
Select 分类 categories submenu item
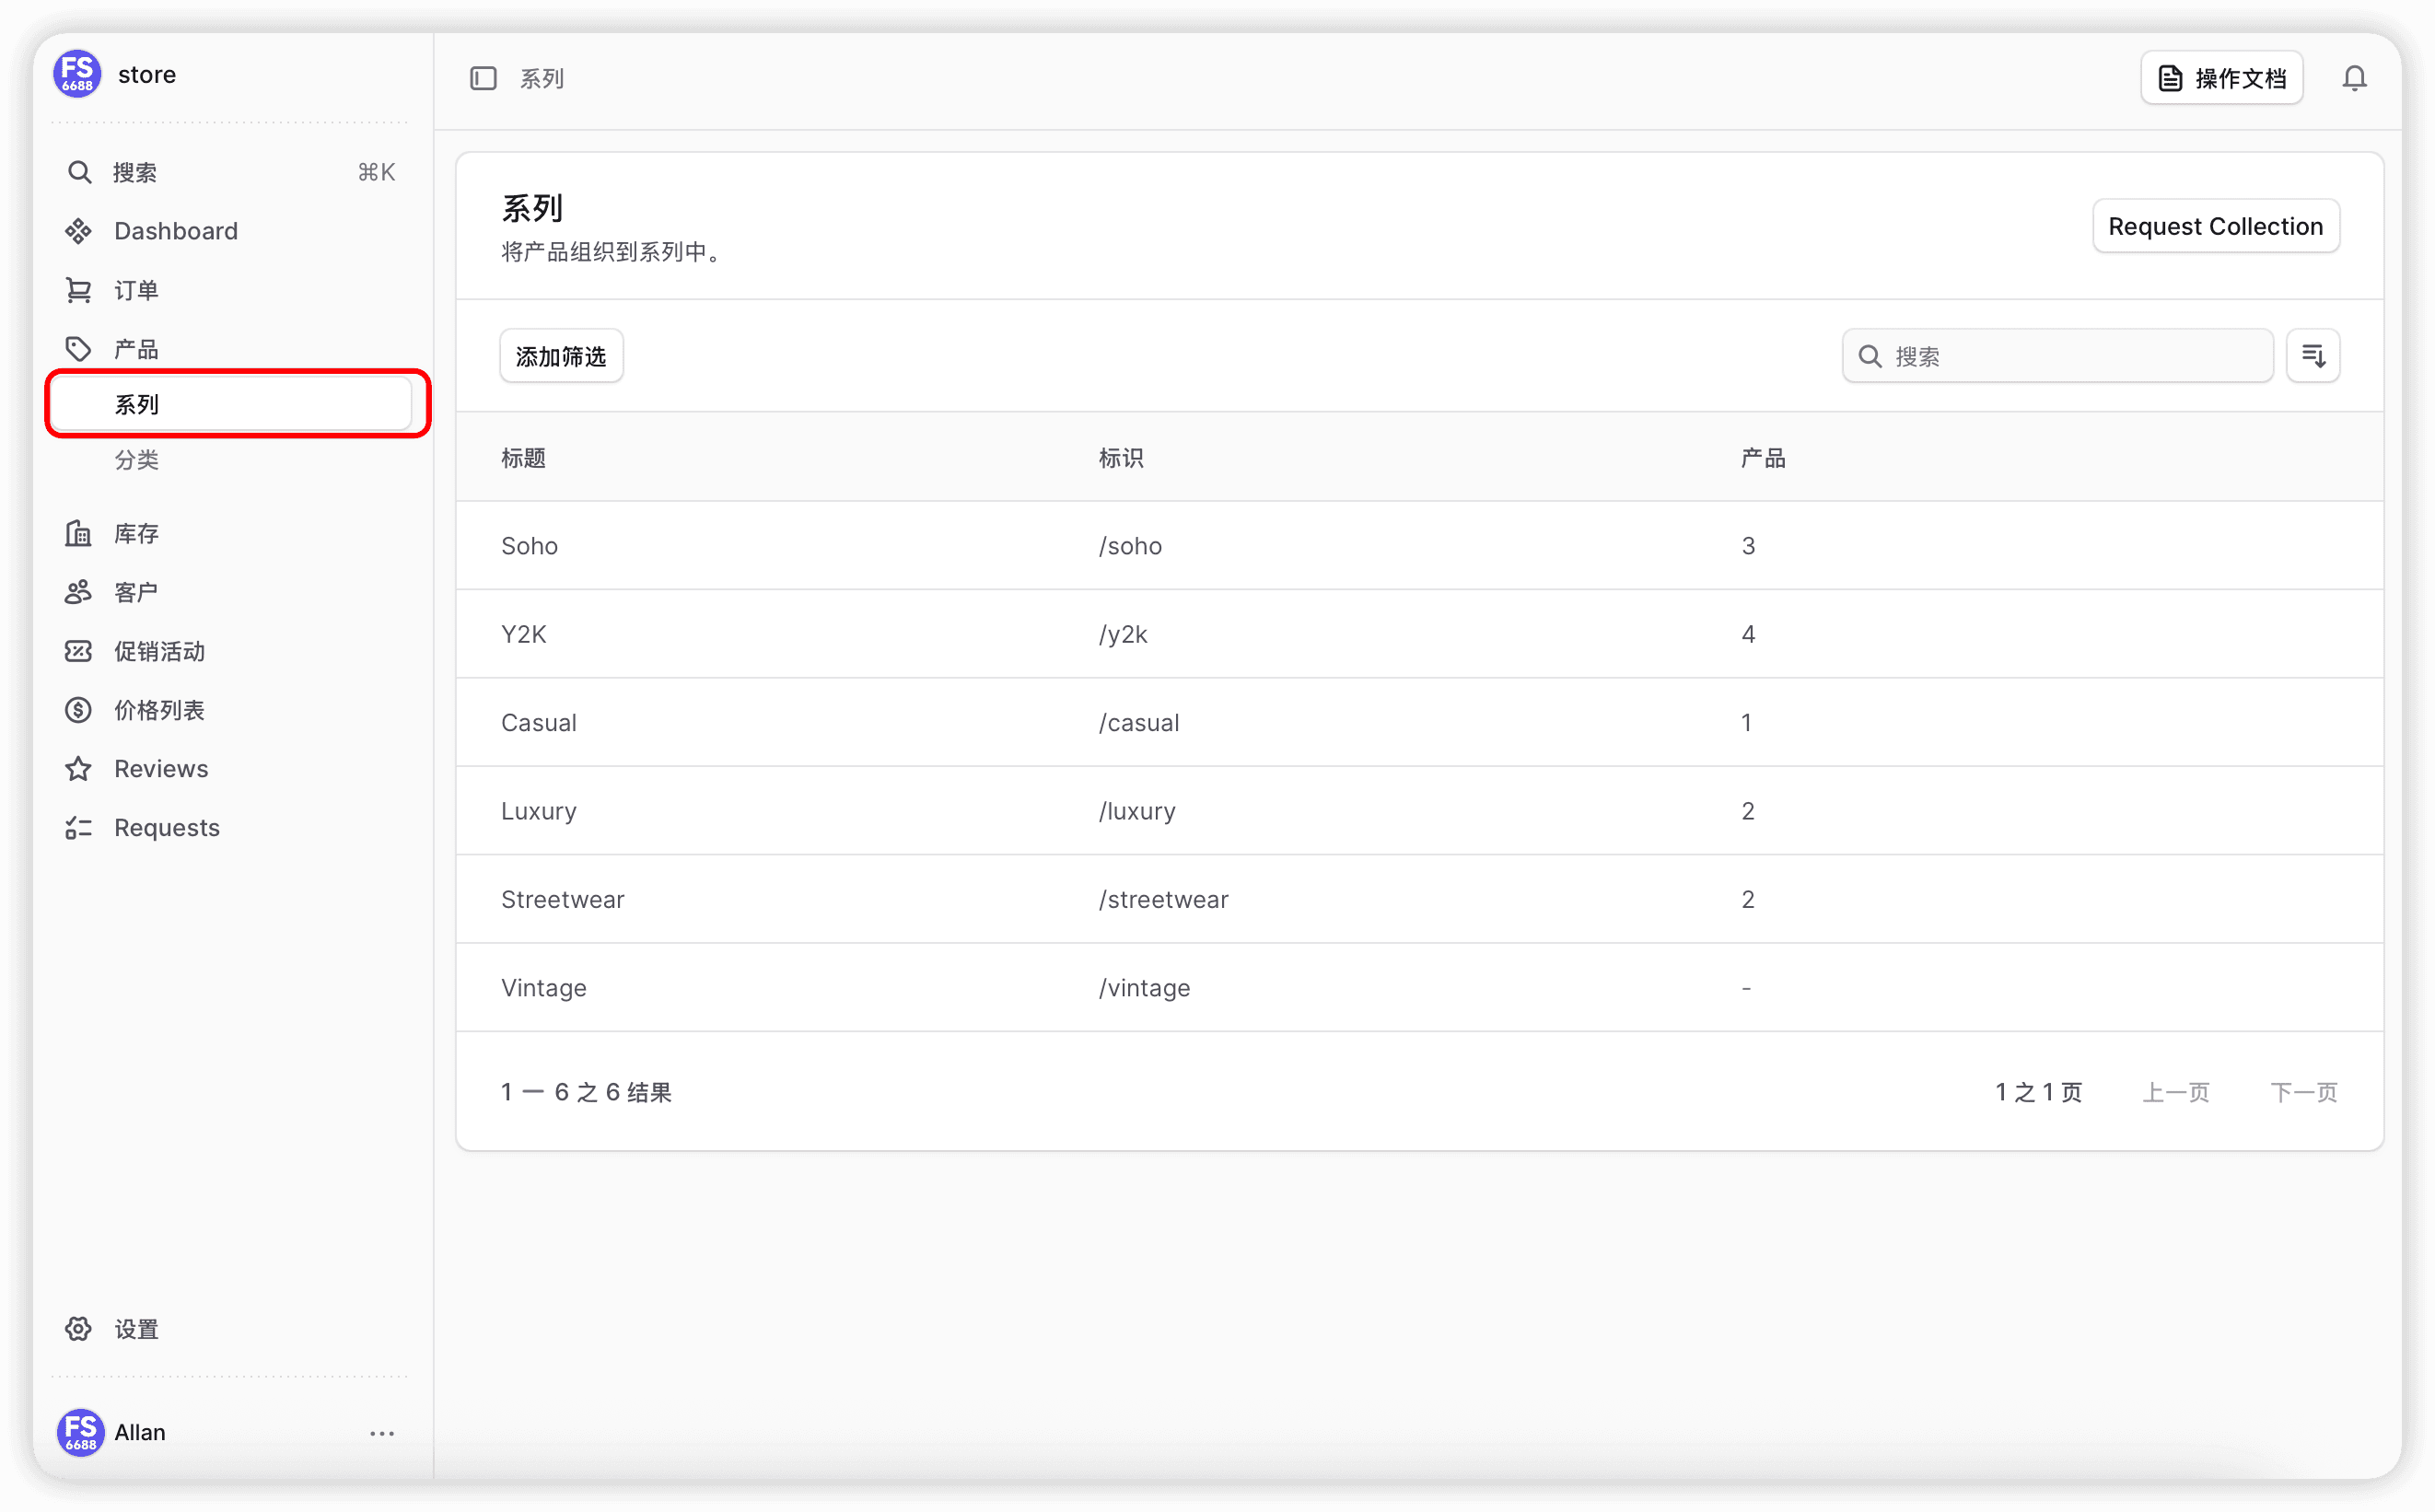(x=136, y=460)
